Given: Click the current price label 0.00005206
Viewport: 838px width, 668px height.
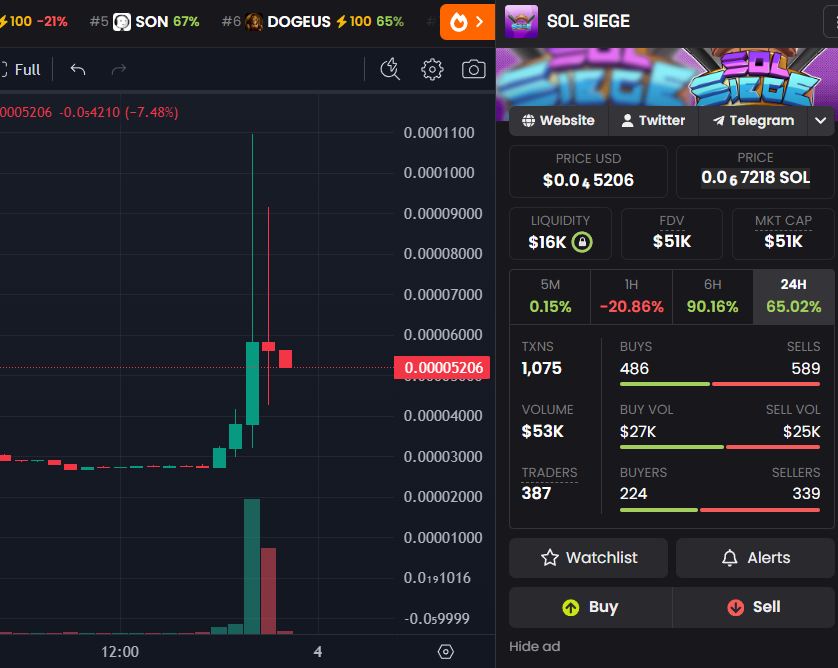Looking at the screenshot, I should 442,368.
